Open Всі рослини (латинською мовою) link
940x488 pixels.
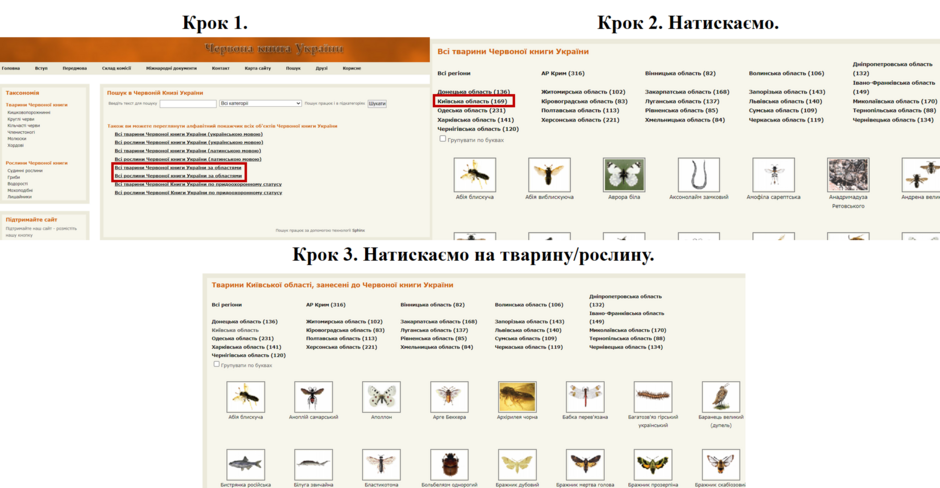[x=188, y=159]
